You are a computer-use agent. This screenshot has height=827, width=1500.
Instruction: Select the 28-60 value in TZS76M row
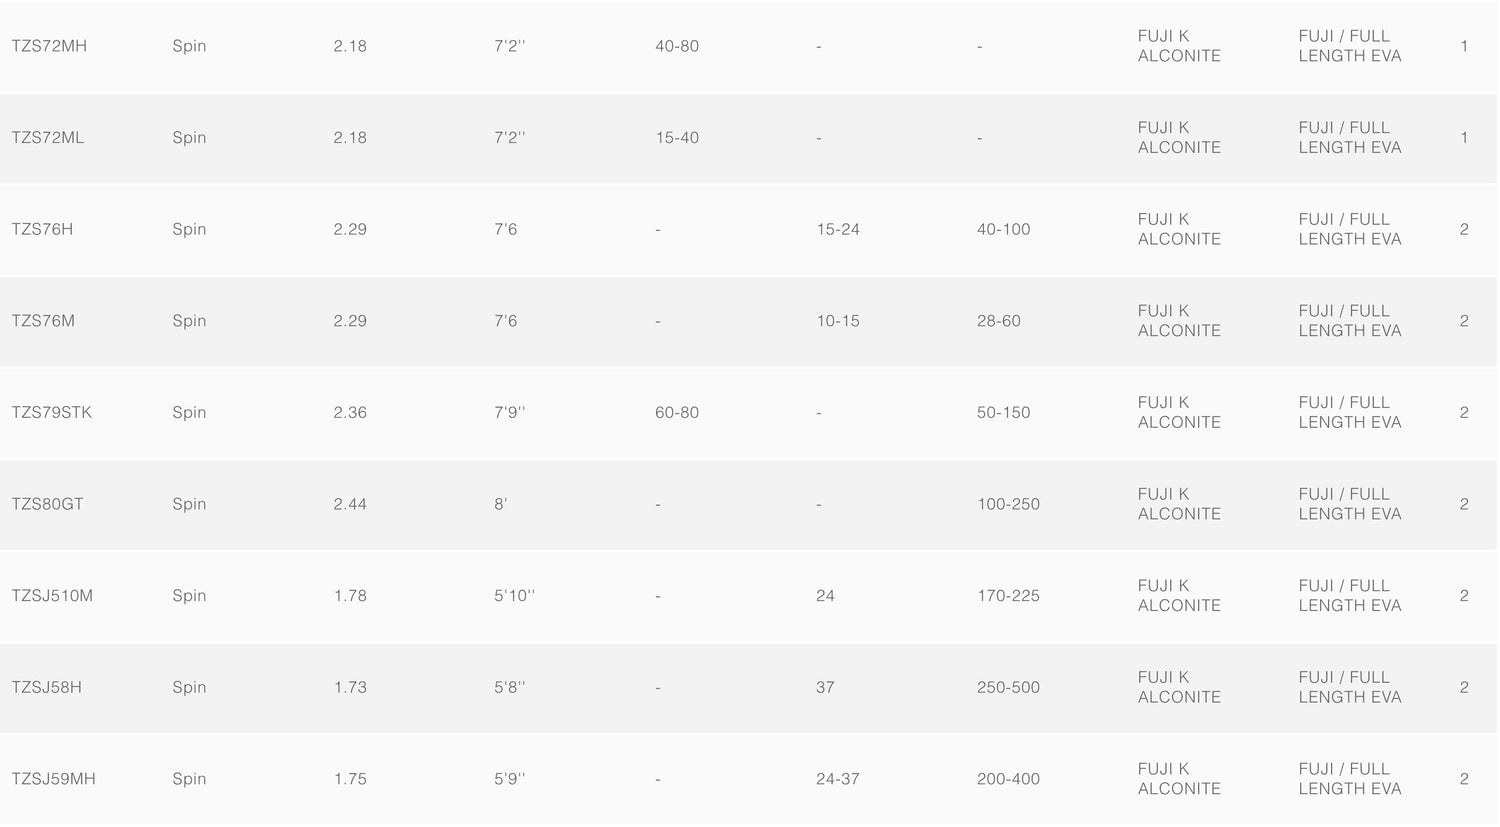tap(999, 321)
